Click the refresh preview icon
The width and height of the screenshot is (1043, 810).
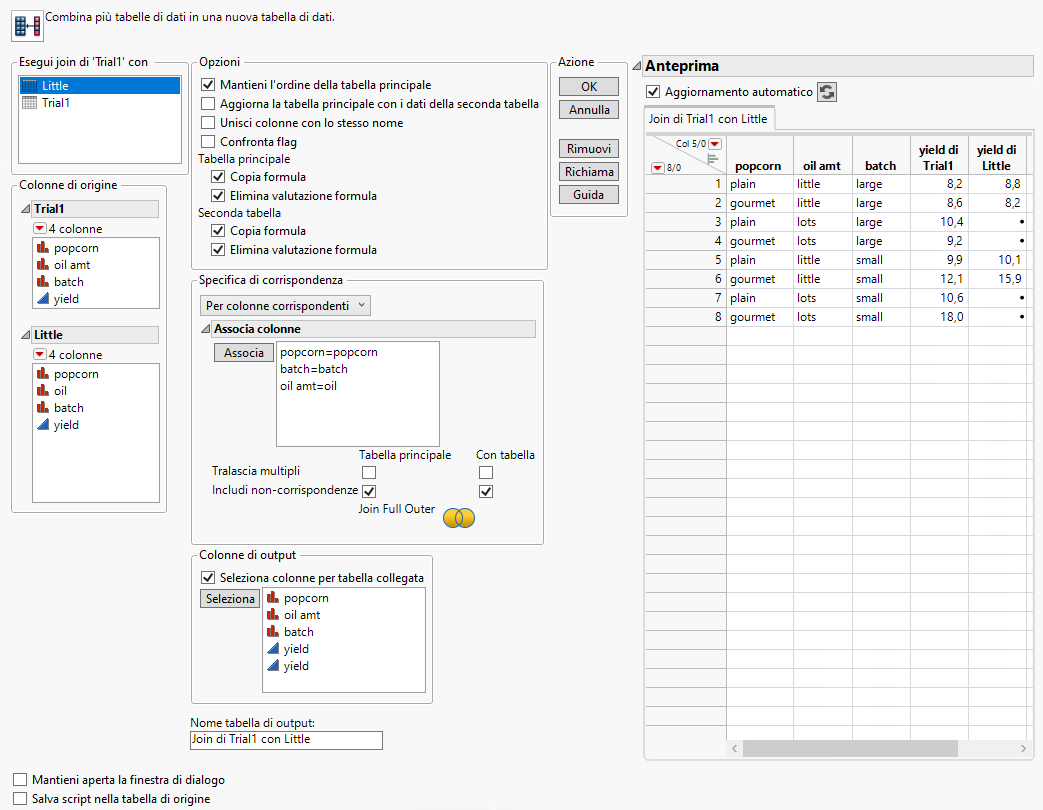tap(827, 92)
